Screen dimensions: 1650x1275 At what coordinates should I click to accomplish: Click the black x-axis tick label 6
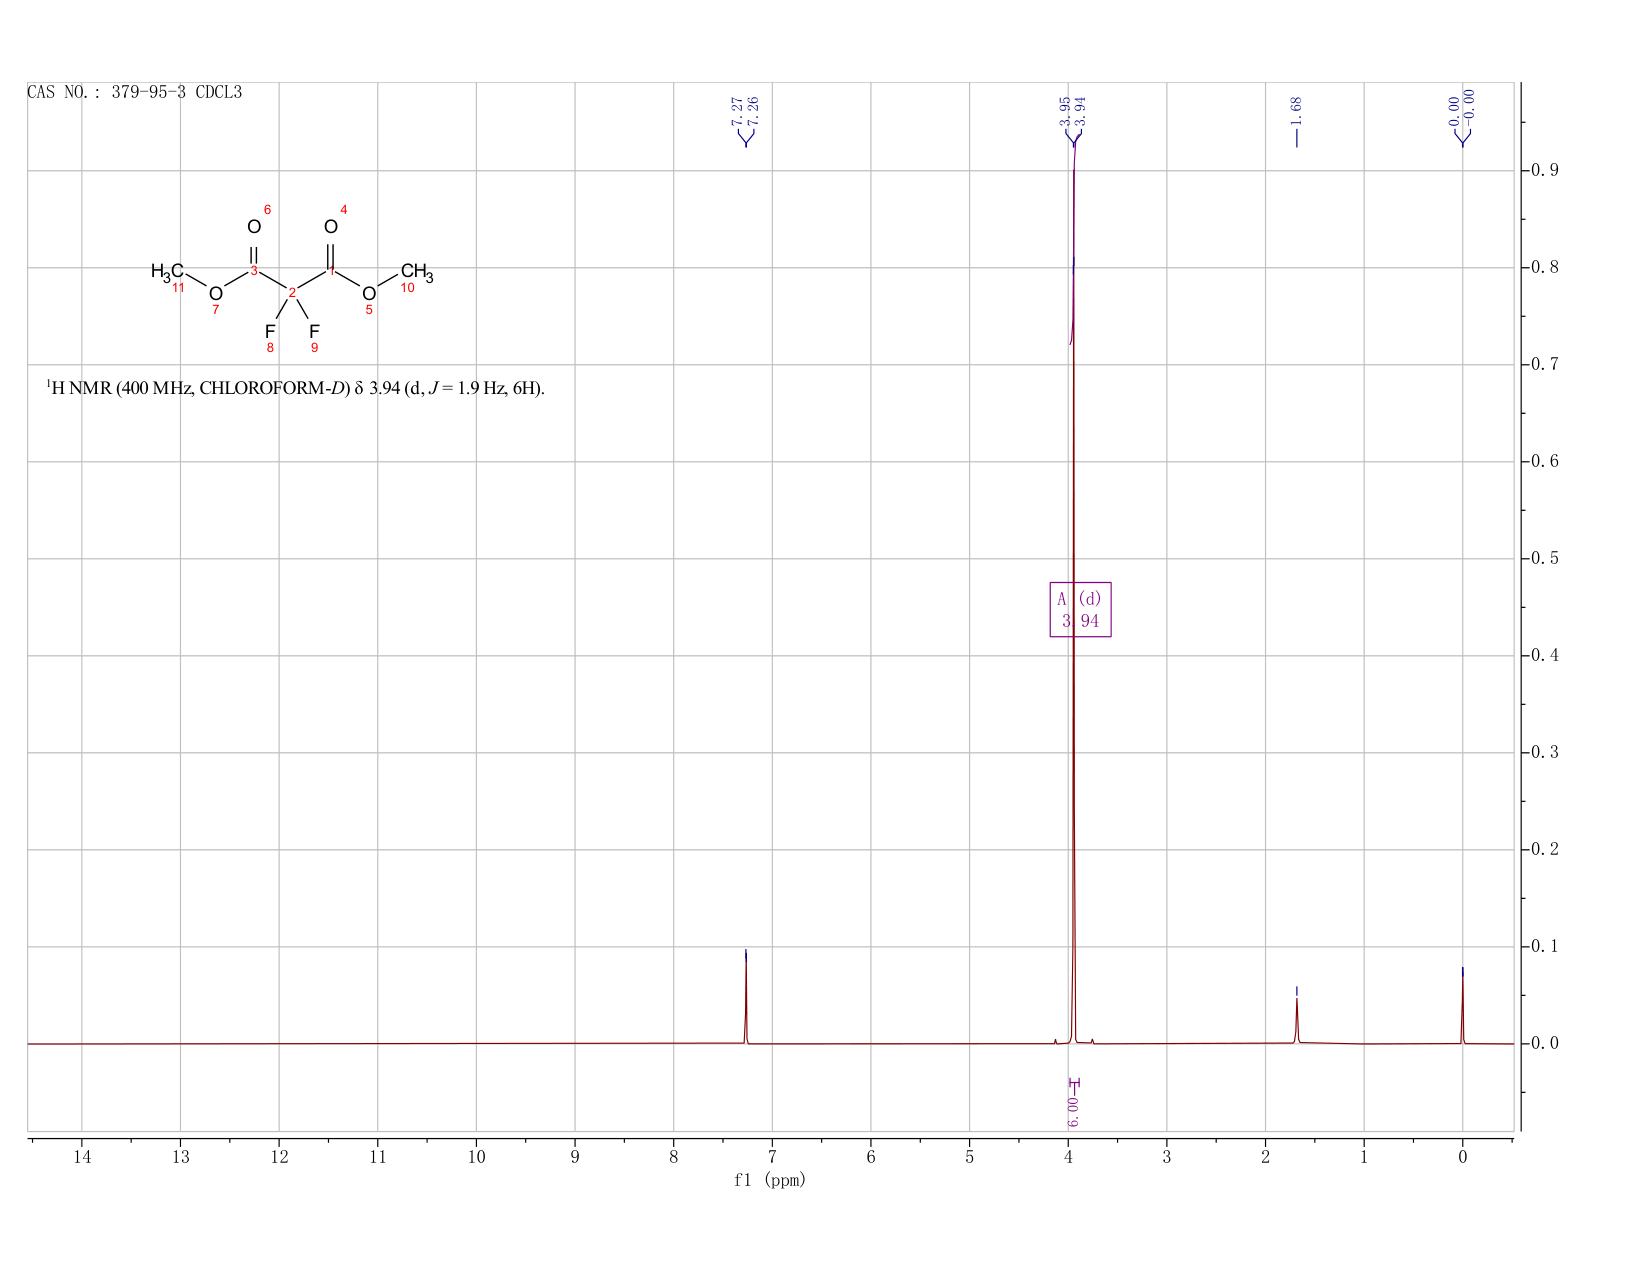[x=871, y=1157]
